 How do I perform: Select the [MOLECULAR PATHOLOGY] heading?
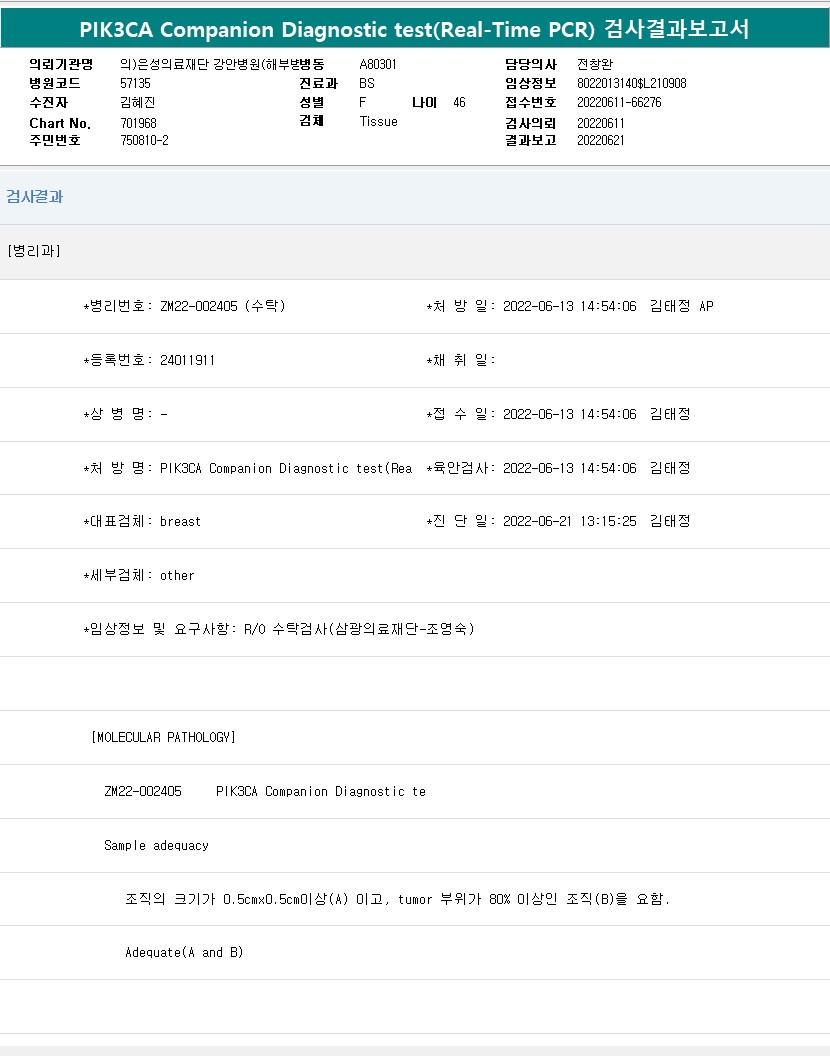[163, 737]
